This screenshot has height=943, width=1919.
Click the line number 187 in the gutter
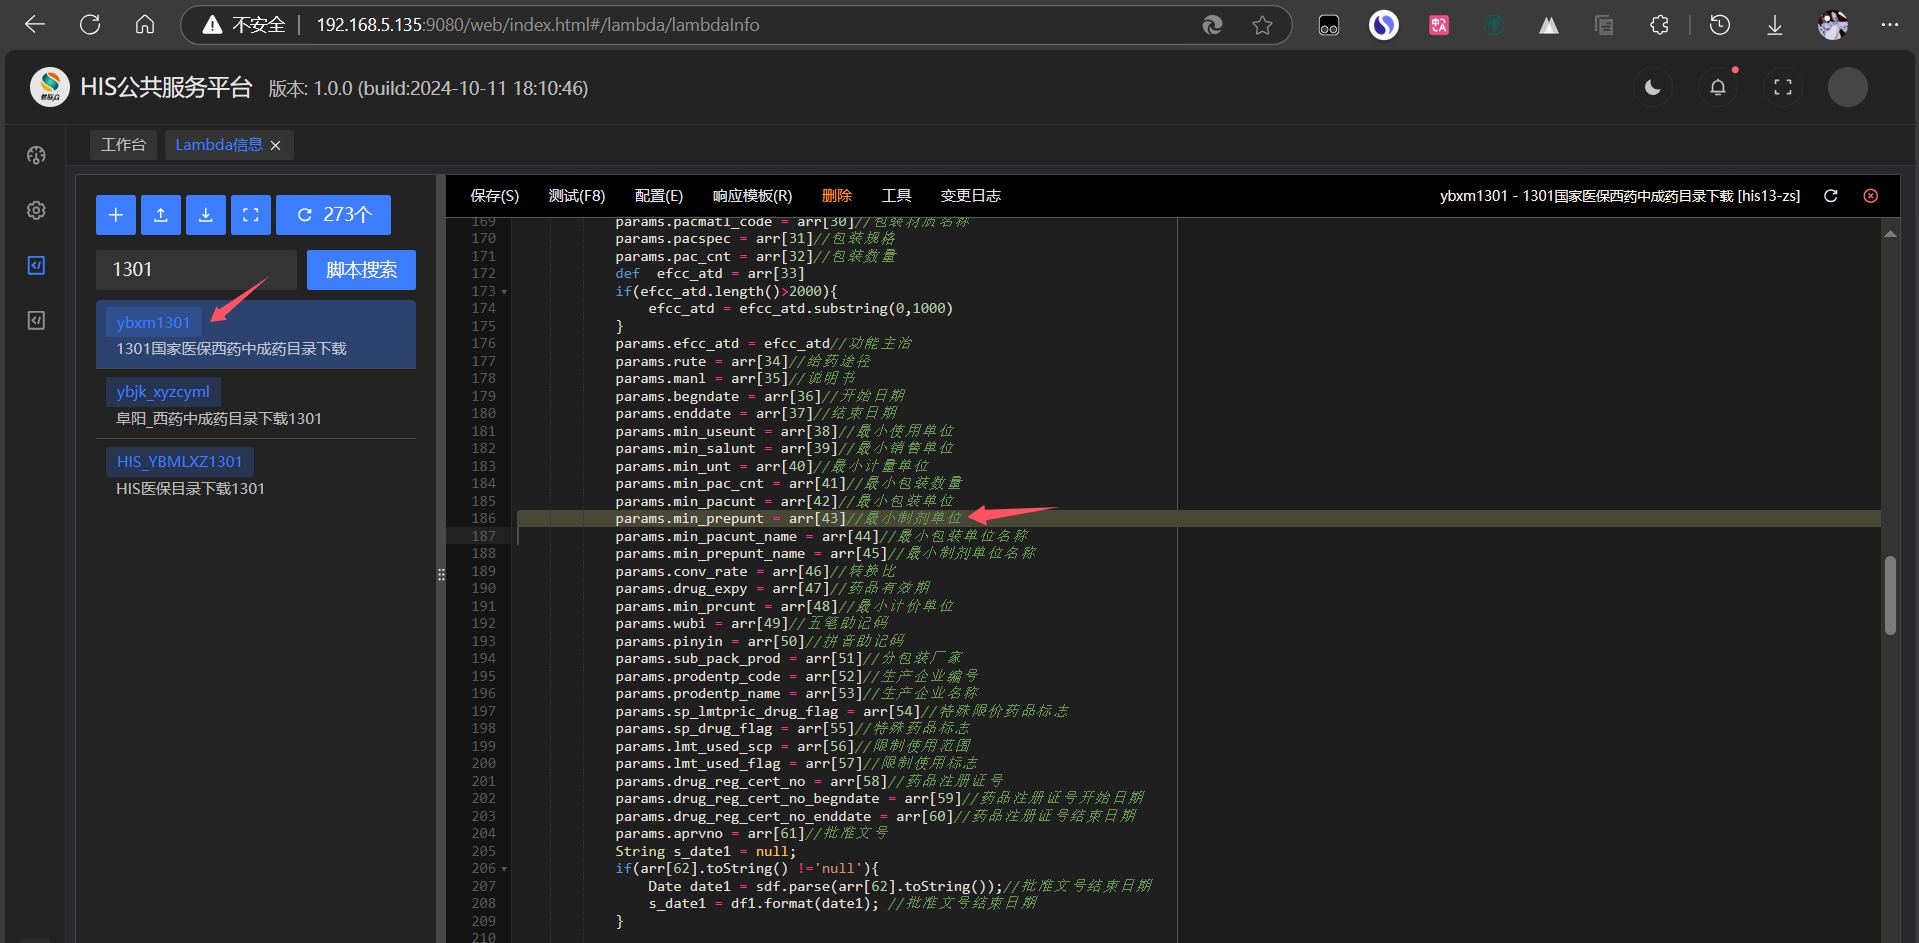484,536
